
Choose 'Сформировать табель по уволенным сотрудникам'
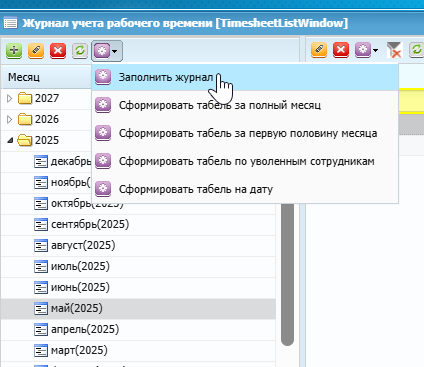tap(245, 161)
